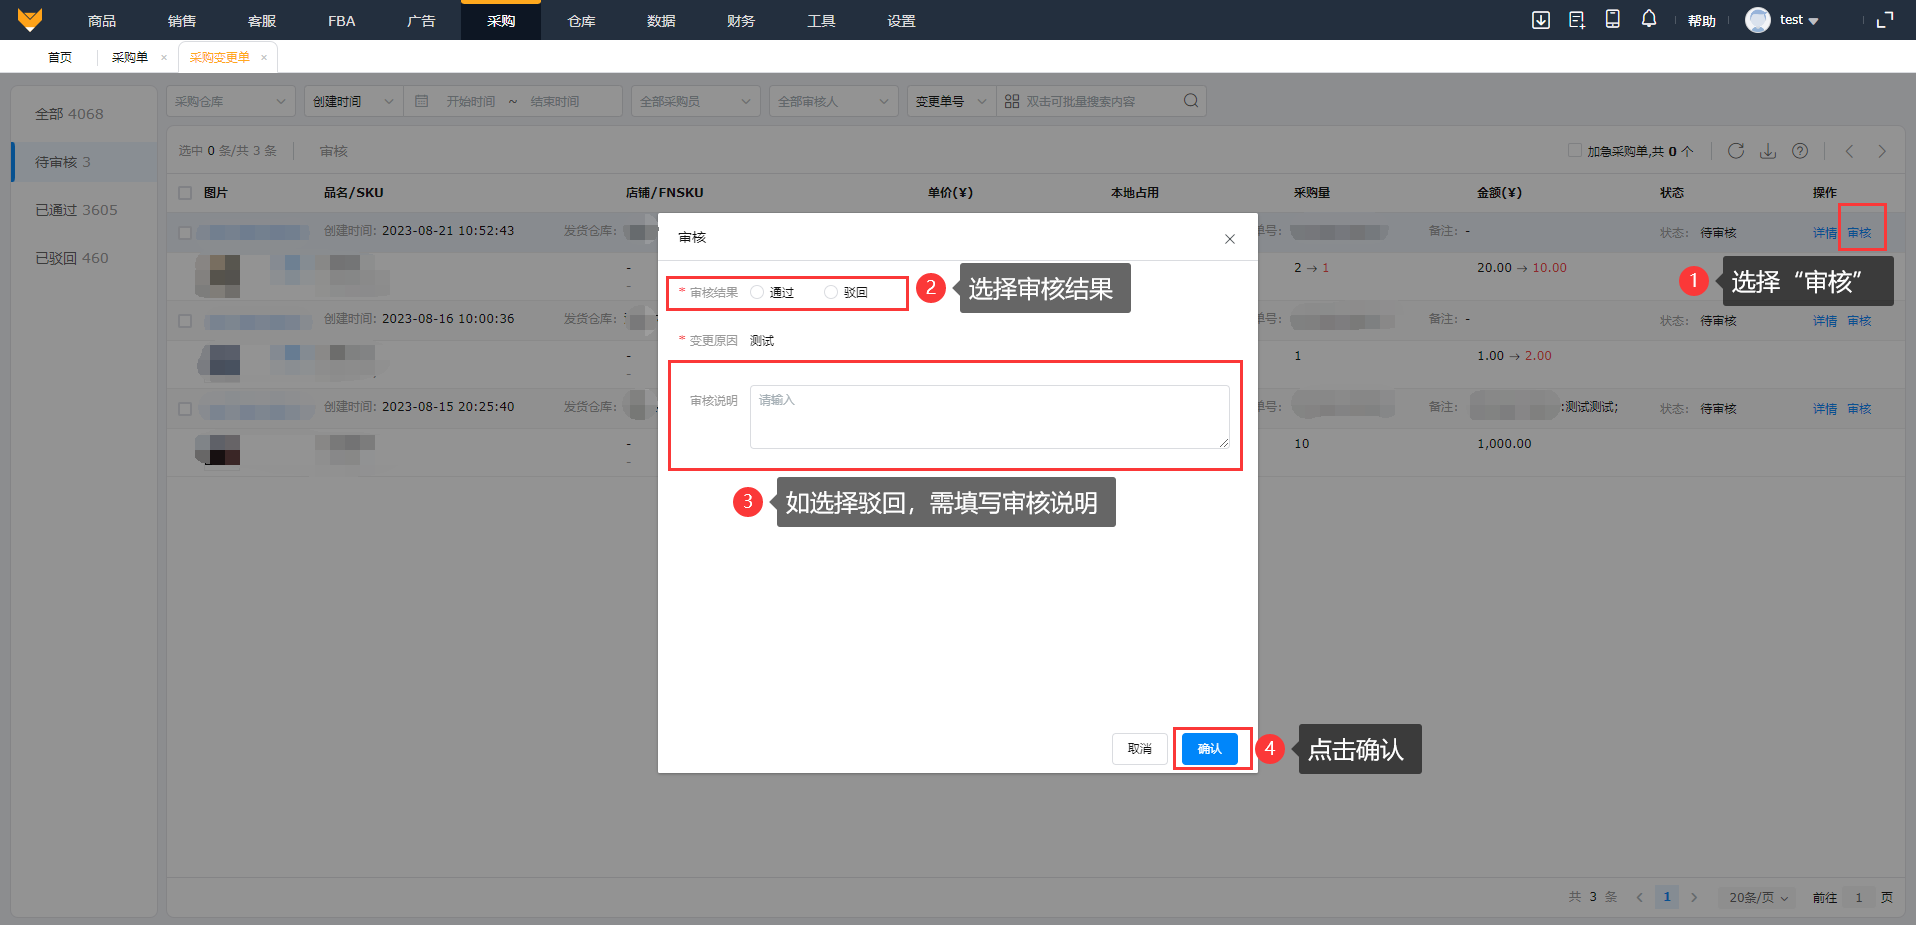The image size is (1916, 925).
Task: Open the 财务 menu
Action: tap(741, 20)
